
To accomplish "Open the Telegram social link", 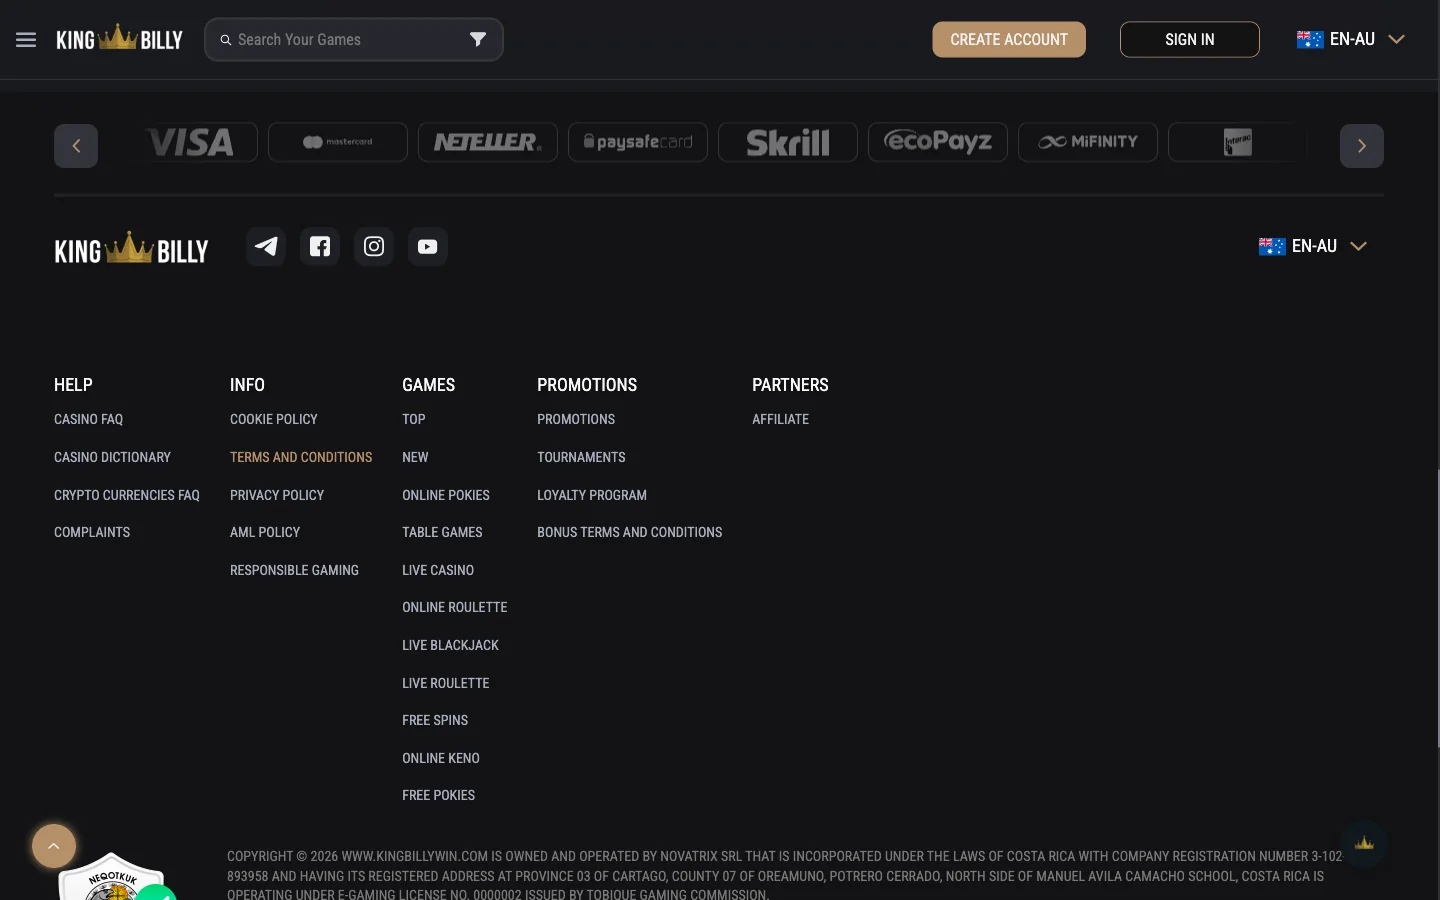I will tap(266, 246).
